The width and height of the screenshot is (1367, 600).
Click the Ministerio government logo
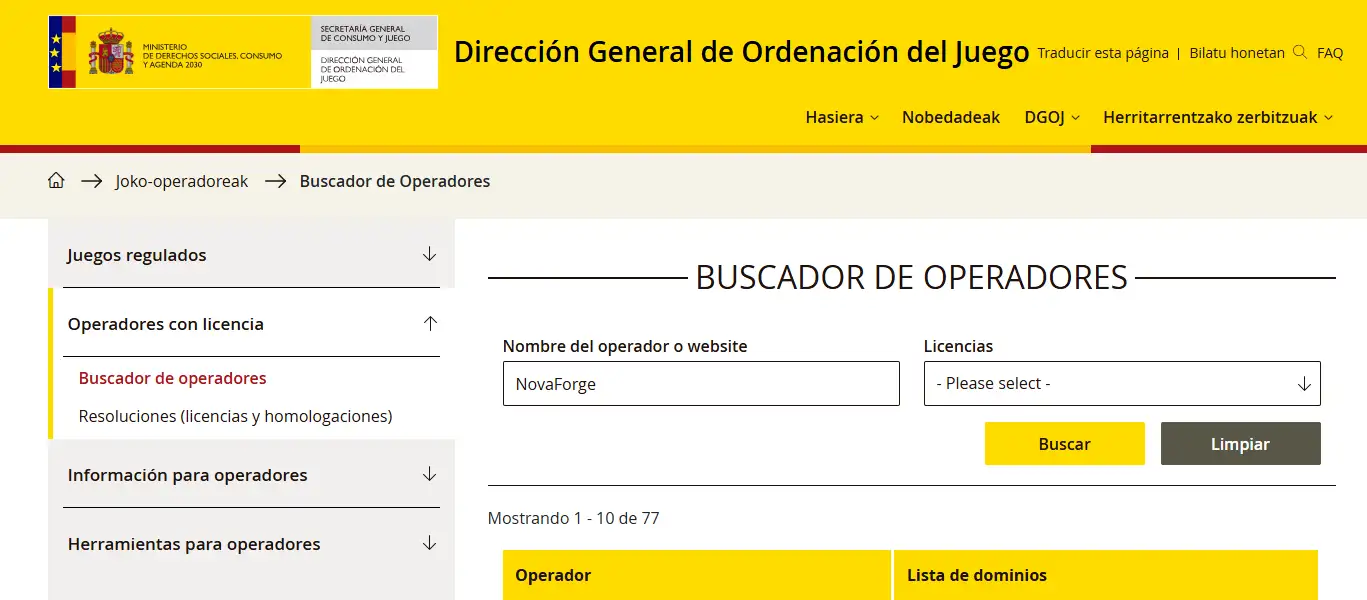coord(179,52)
